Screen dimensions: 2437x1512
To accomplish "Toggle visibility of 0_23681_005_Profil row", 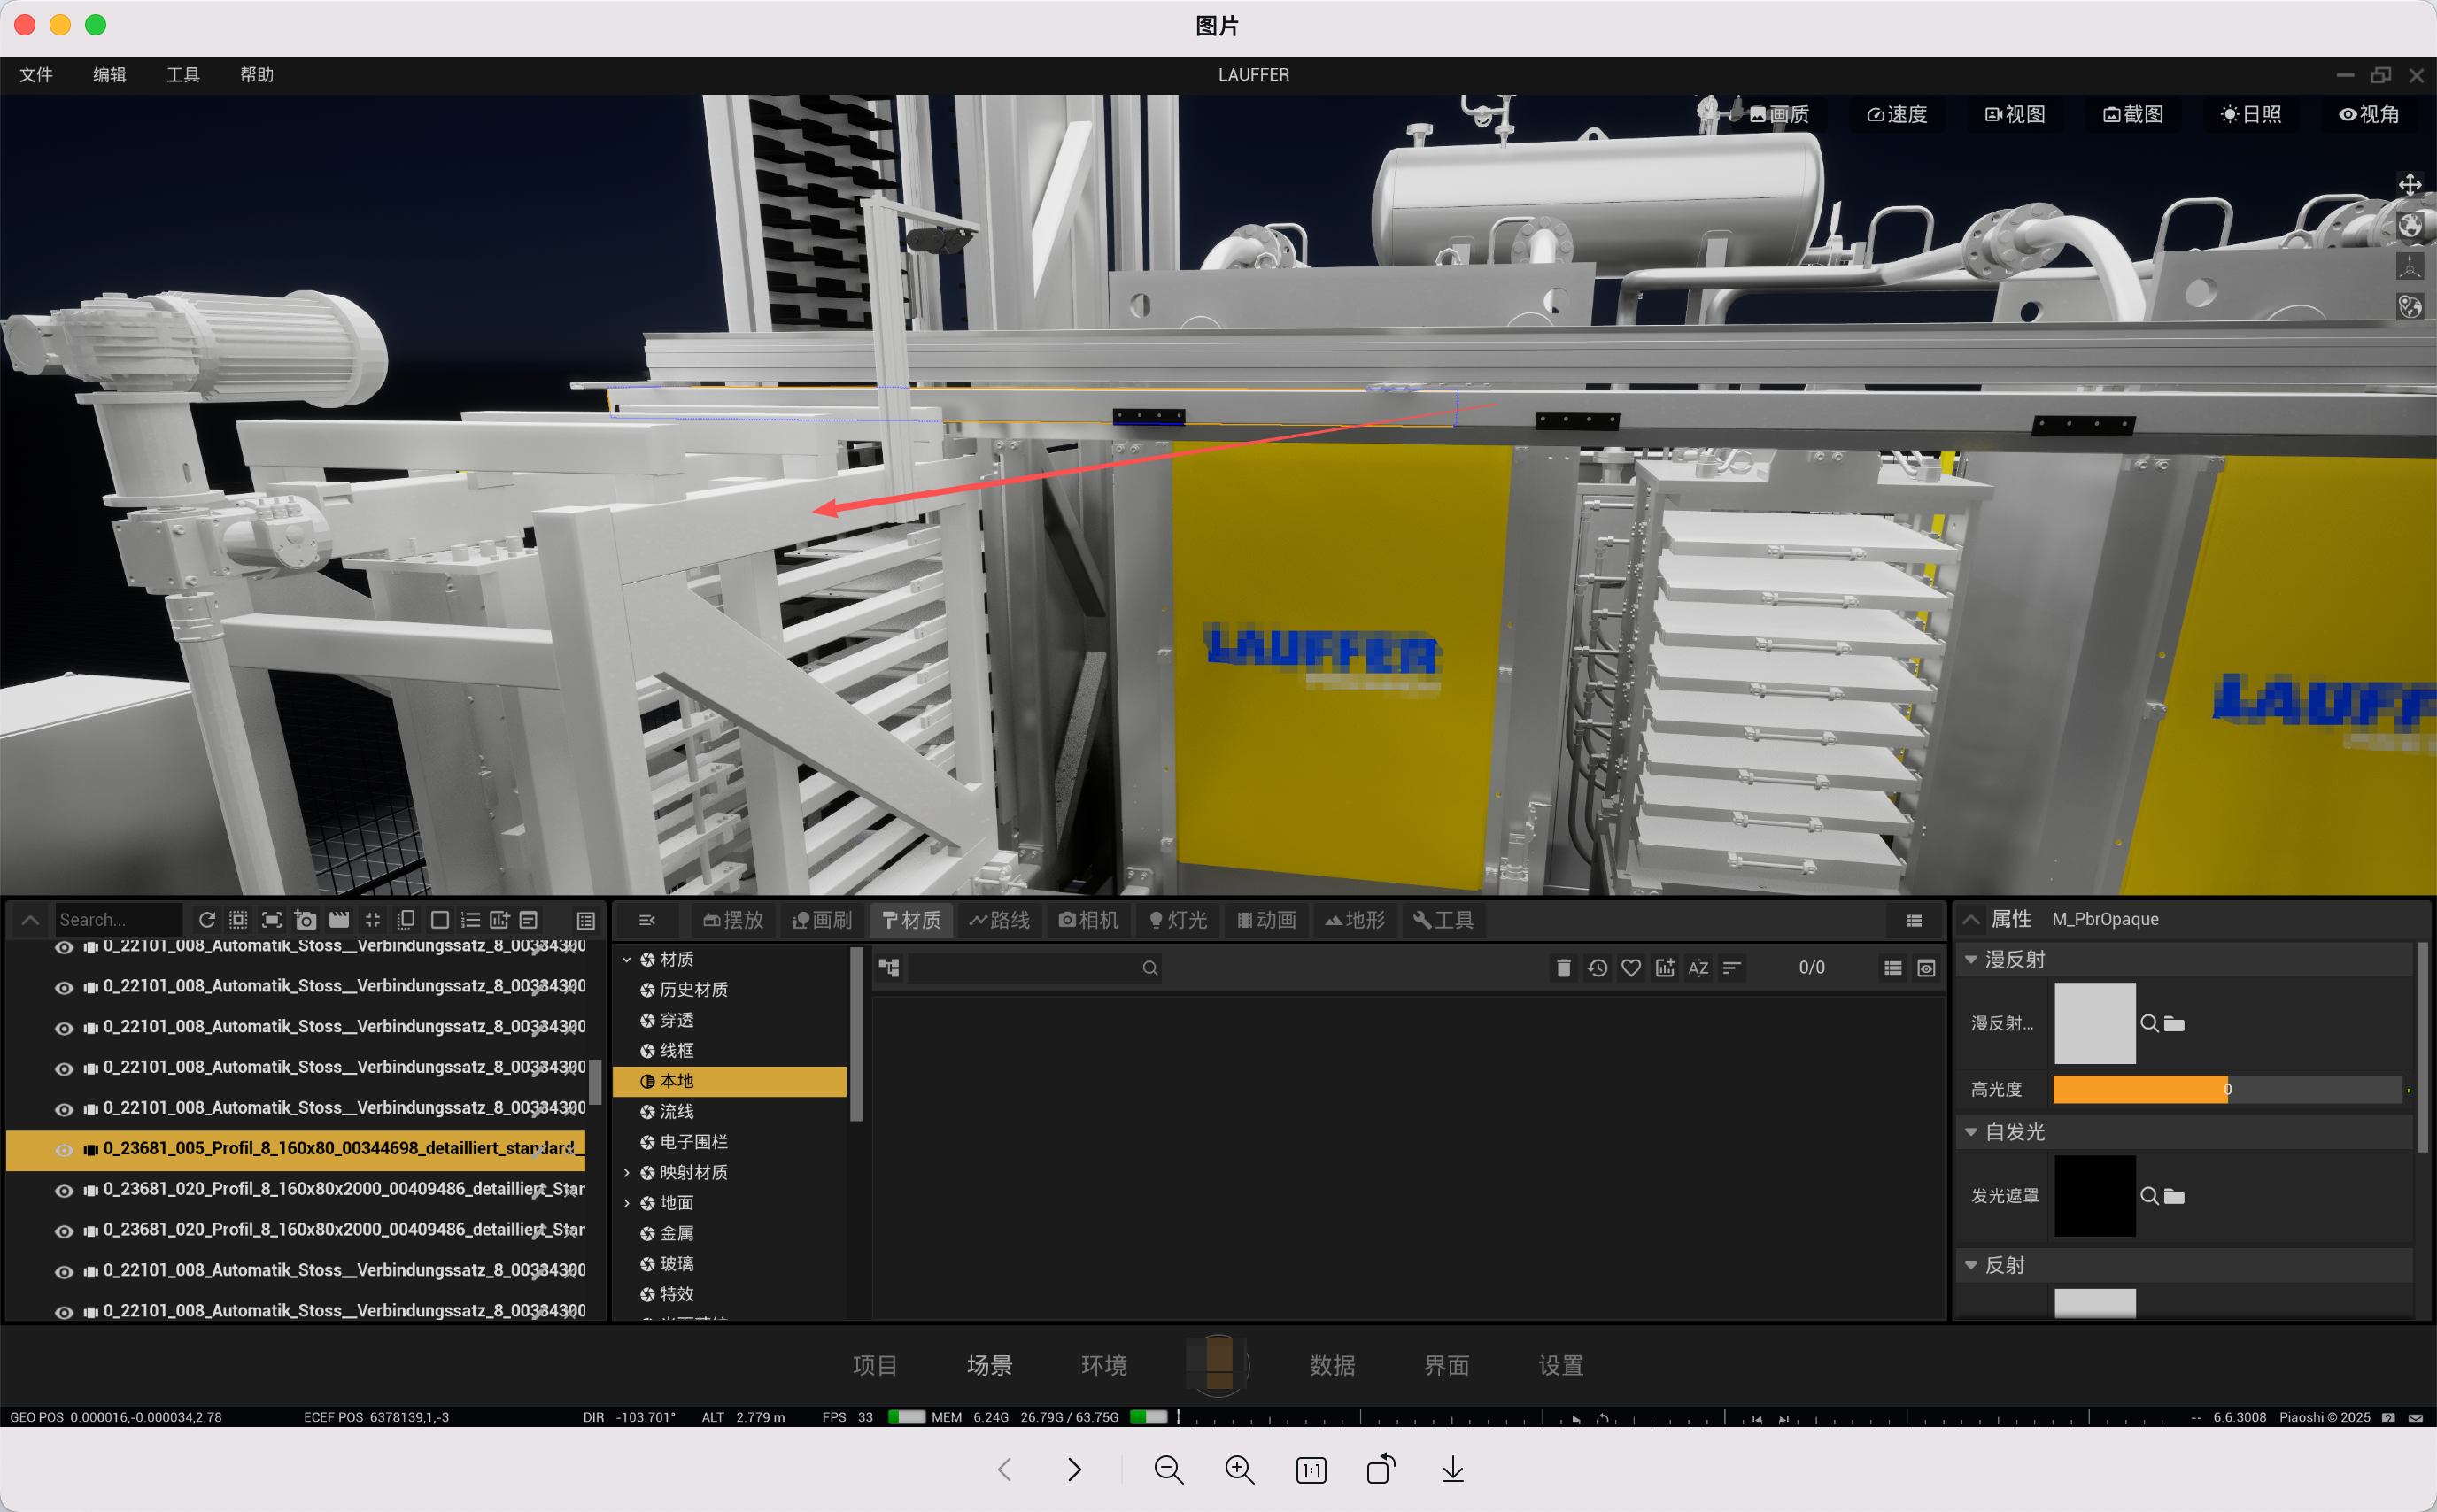I will click(64, 1150).
